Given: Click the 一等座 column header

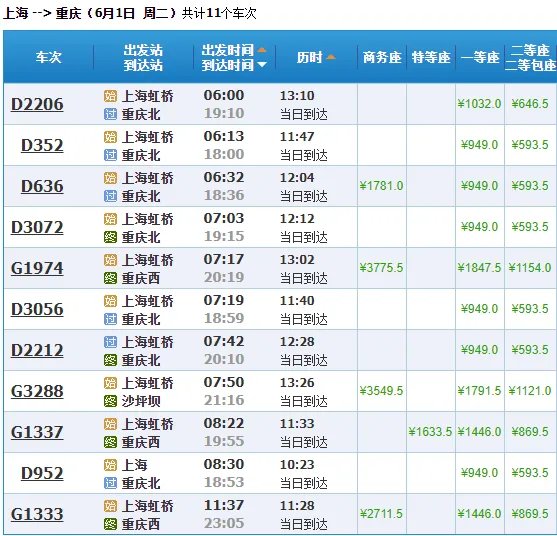Looking at the screenshot, I should 480,57.
